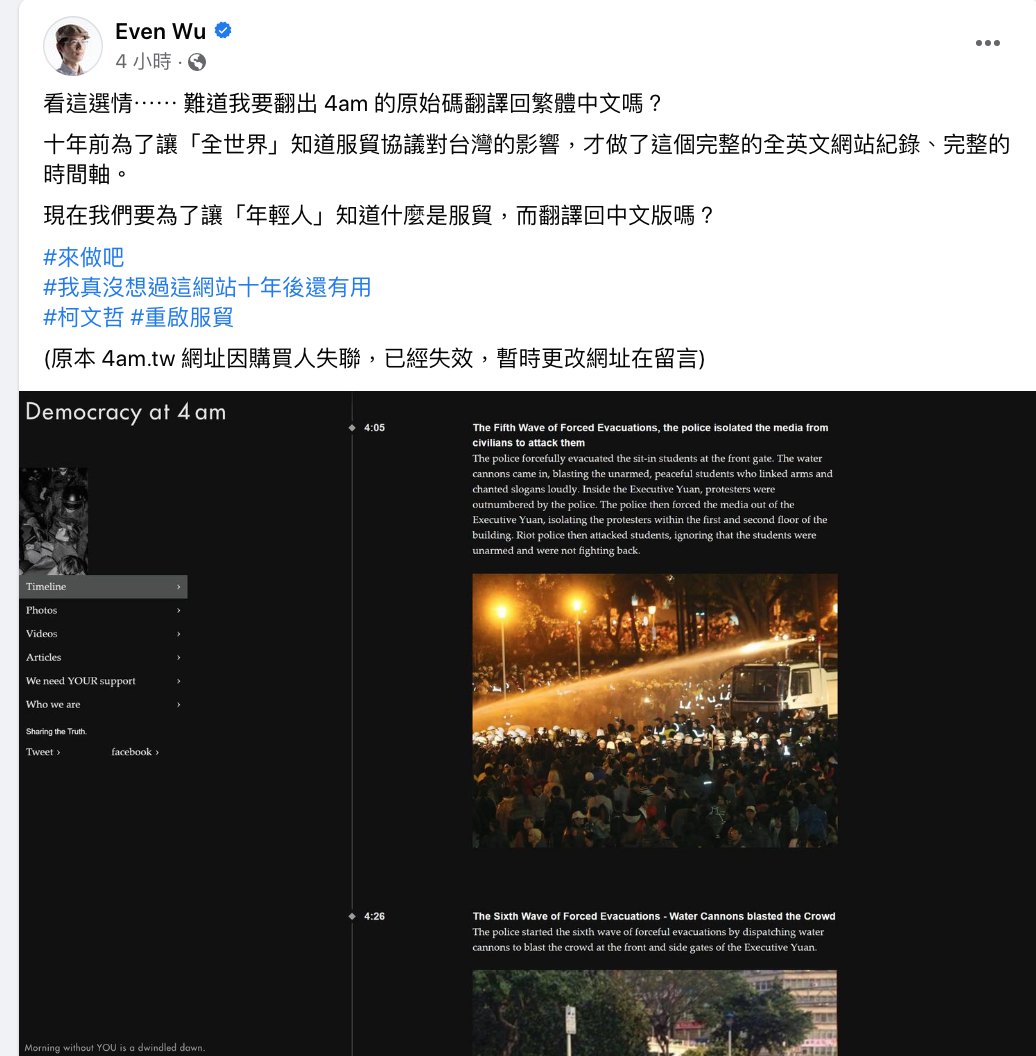Open the #重啟服貿 hashtag link
Image resolution: width=1036 pixels, height=1056 pixels.
[182, 317]
